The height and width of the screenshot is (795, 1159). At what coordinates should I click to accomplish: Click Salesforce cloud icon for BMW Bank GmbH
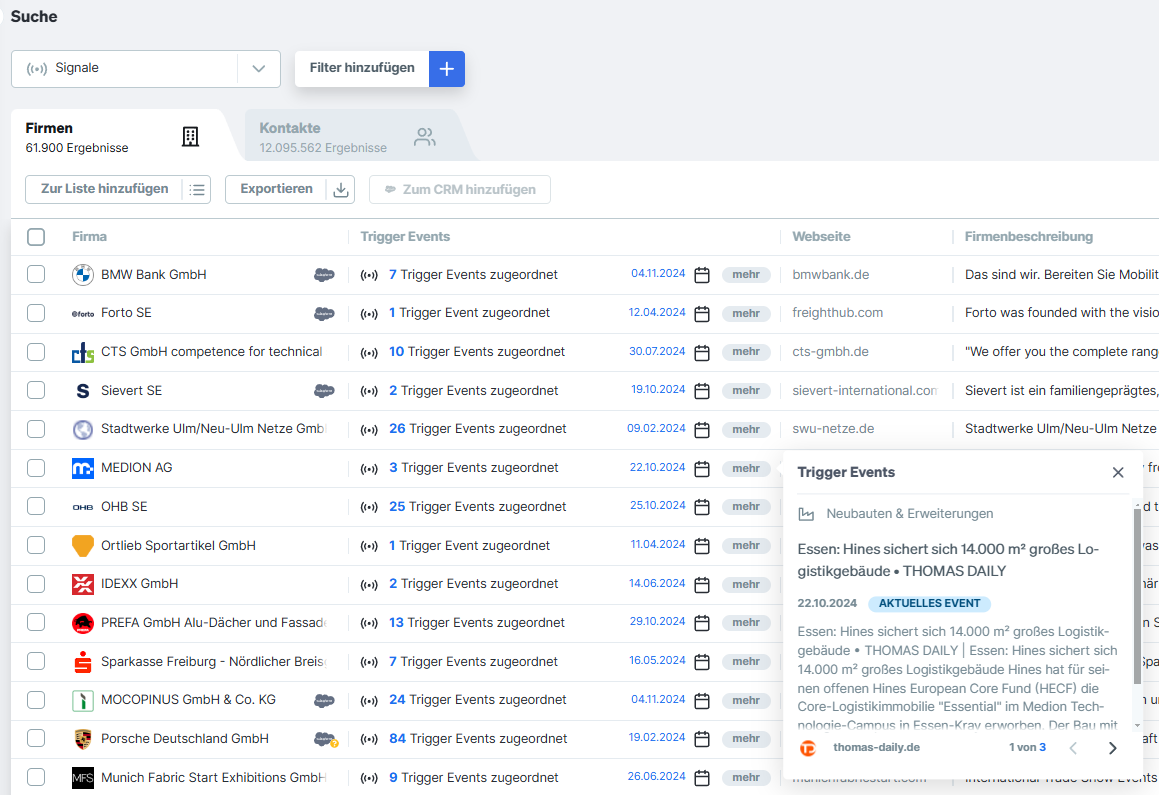[324, 275]
